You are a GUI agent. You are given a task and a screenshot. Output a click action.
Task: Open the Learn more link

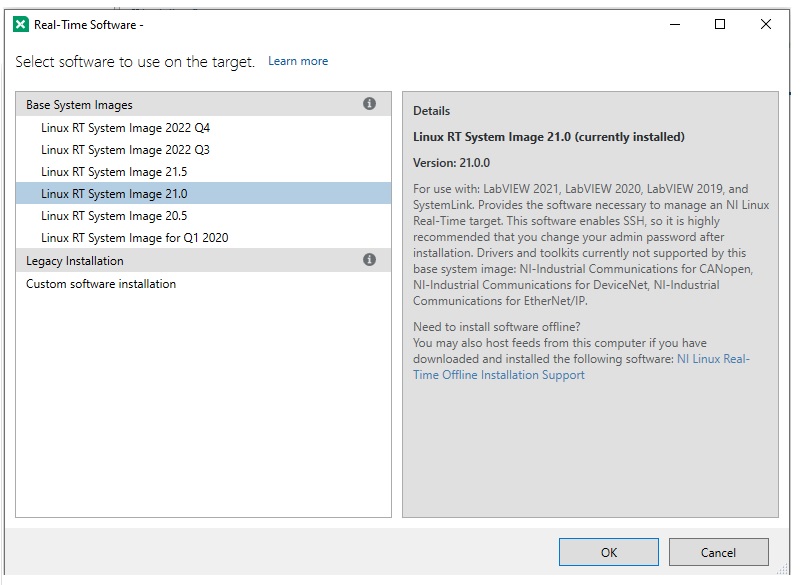point(298,61)
